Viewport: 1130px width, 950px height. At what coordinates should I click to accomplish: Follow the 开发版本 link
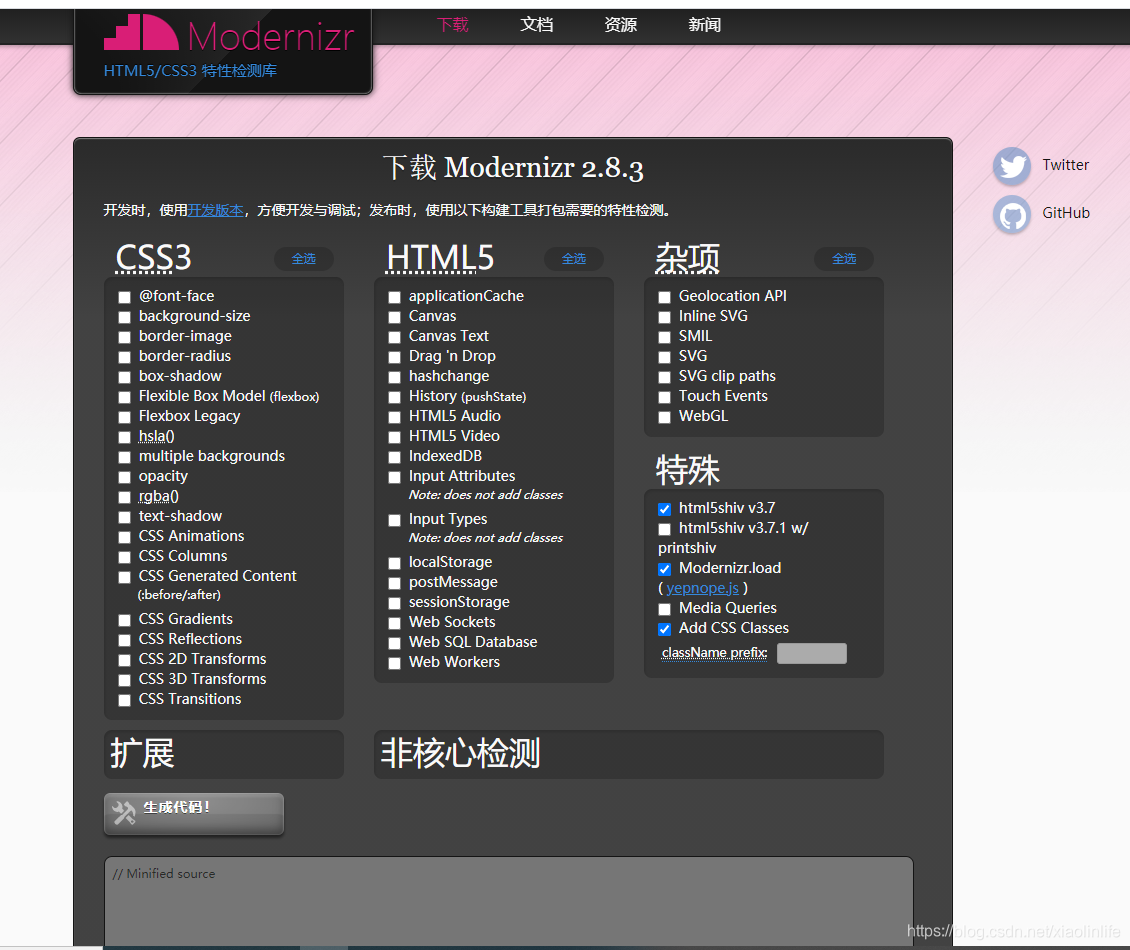(215, 210)
